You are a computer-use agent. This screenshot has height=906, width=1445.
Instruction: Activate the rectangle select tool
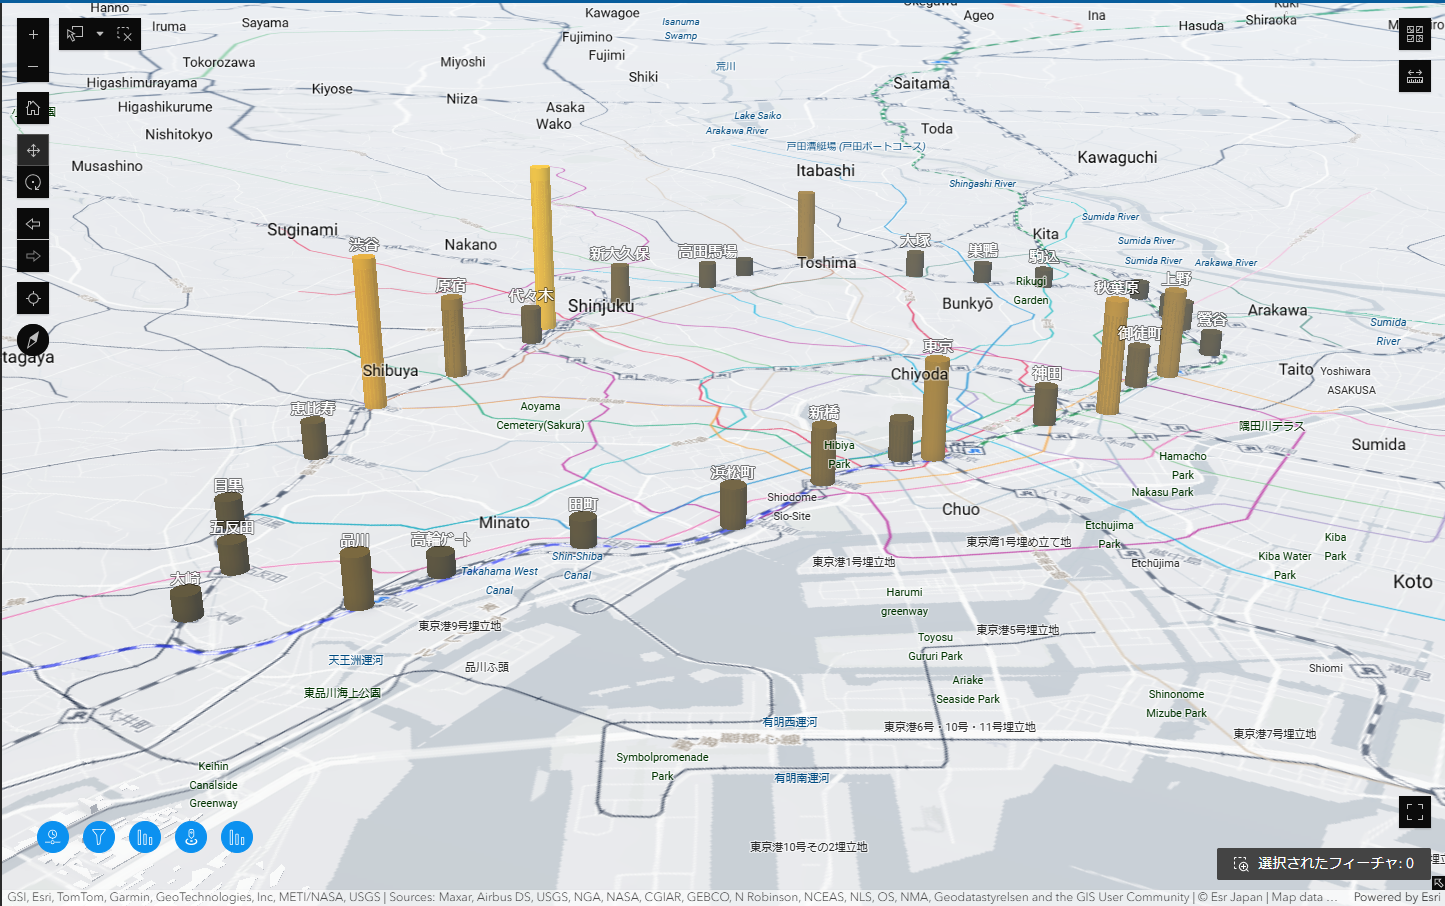(75, 34)
